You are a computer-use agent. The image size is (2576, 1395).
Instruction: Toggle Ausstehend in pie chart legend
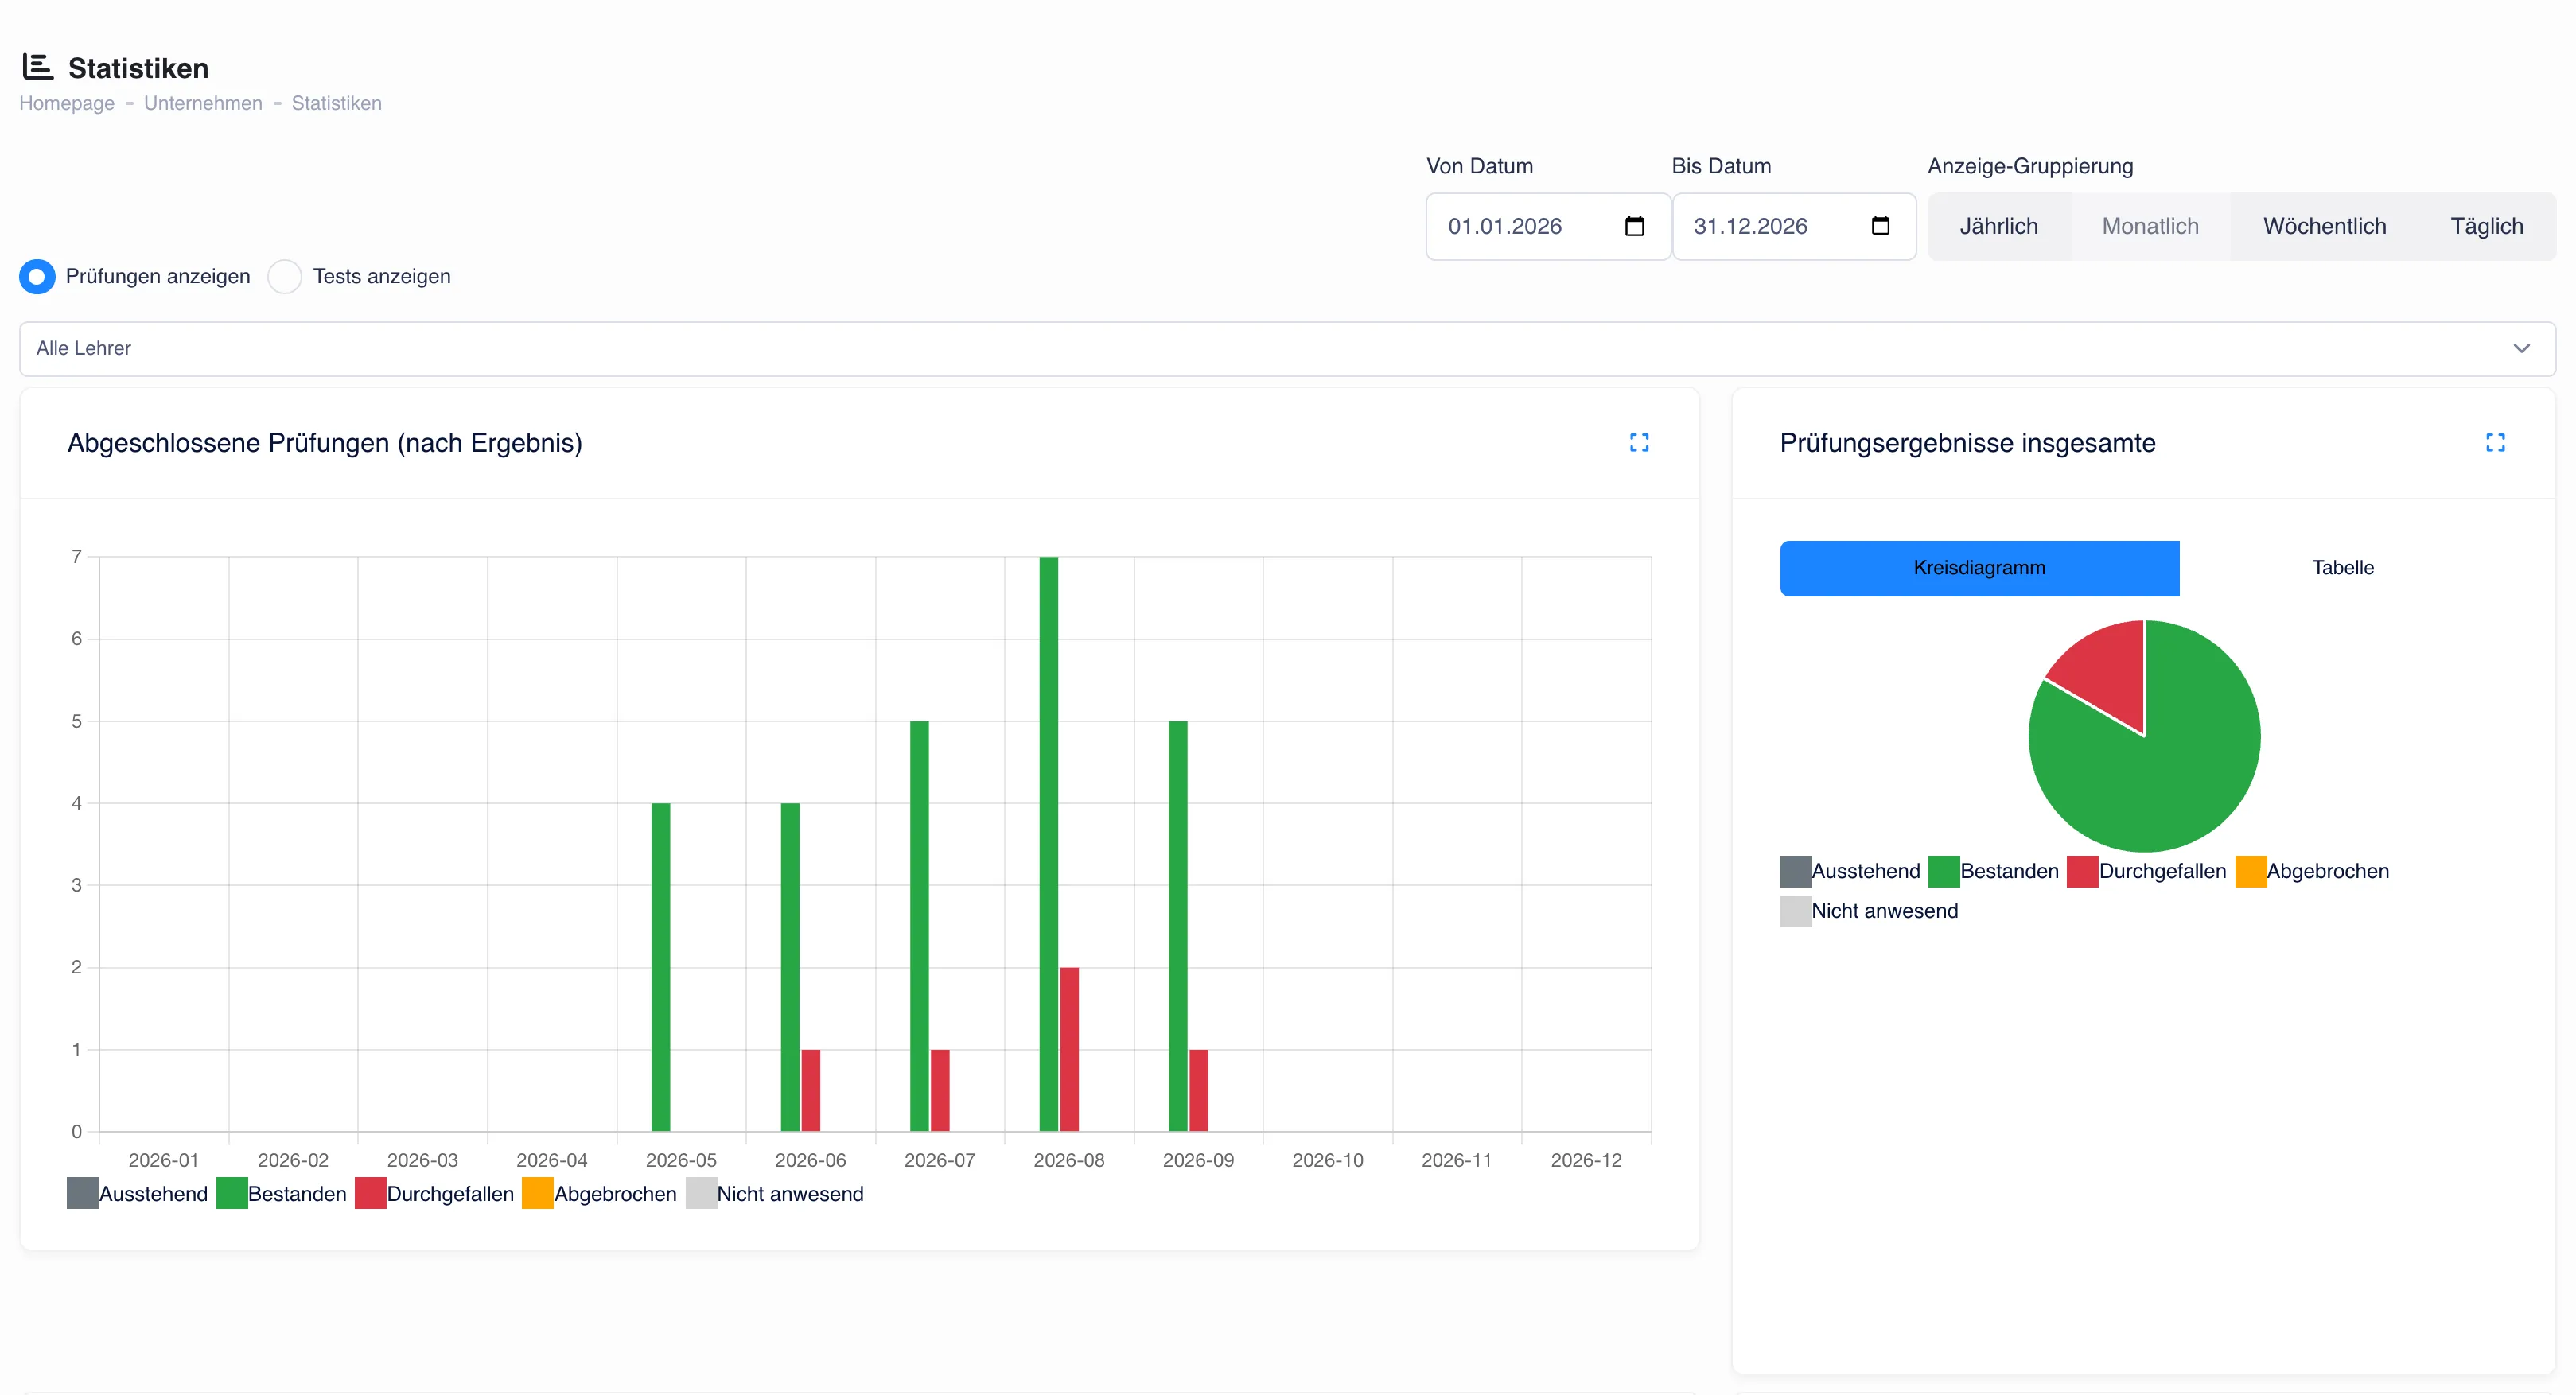[1850, 871]
